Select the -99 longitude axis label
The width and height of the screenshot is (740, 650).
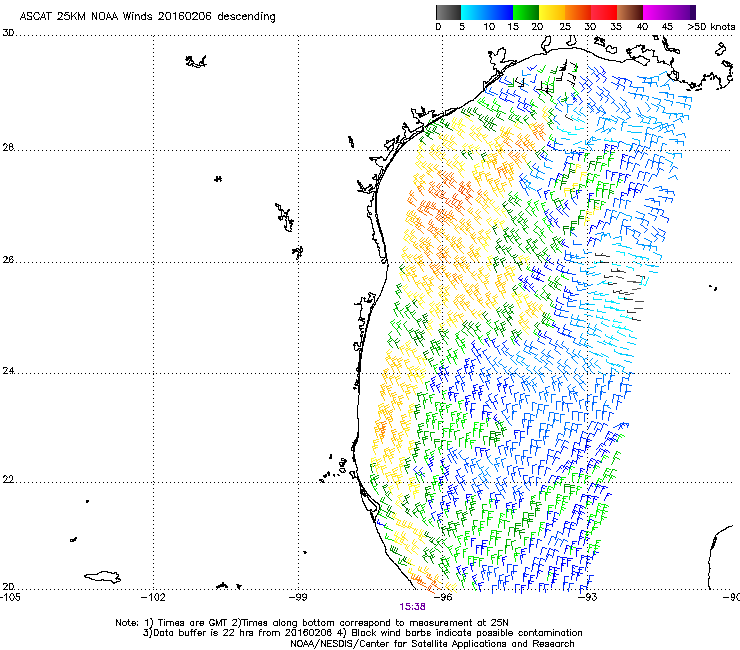pos(299,597)
